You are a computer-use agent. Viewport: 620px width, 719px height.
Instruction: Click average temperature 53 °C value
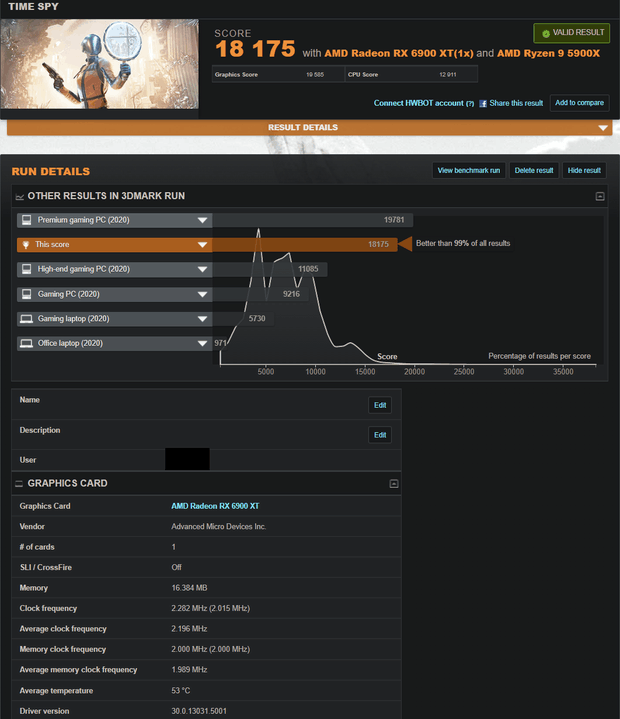point(181,691)
